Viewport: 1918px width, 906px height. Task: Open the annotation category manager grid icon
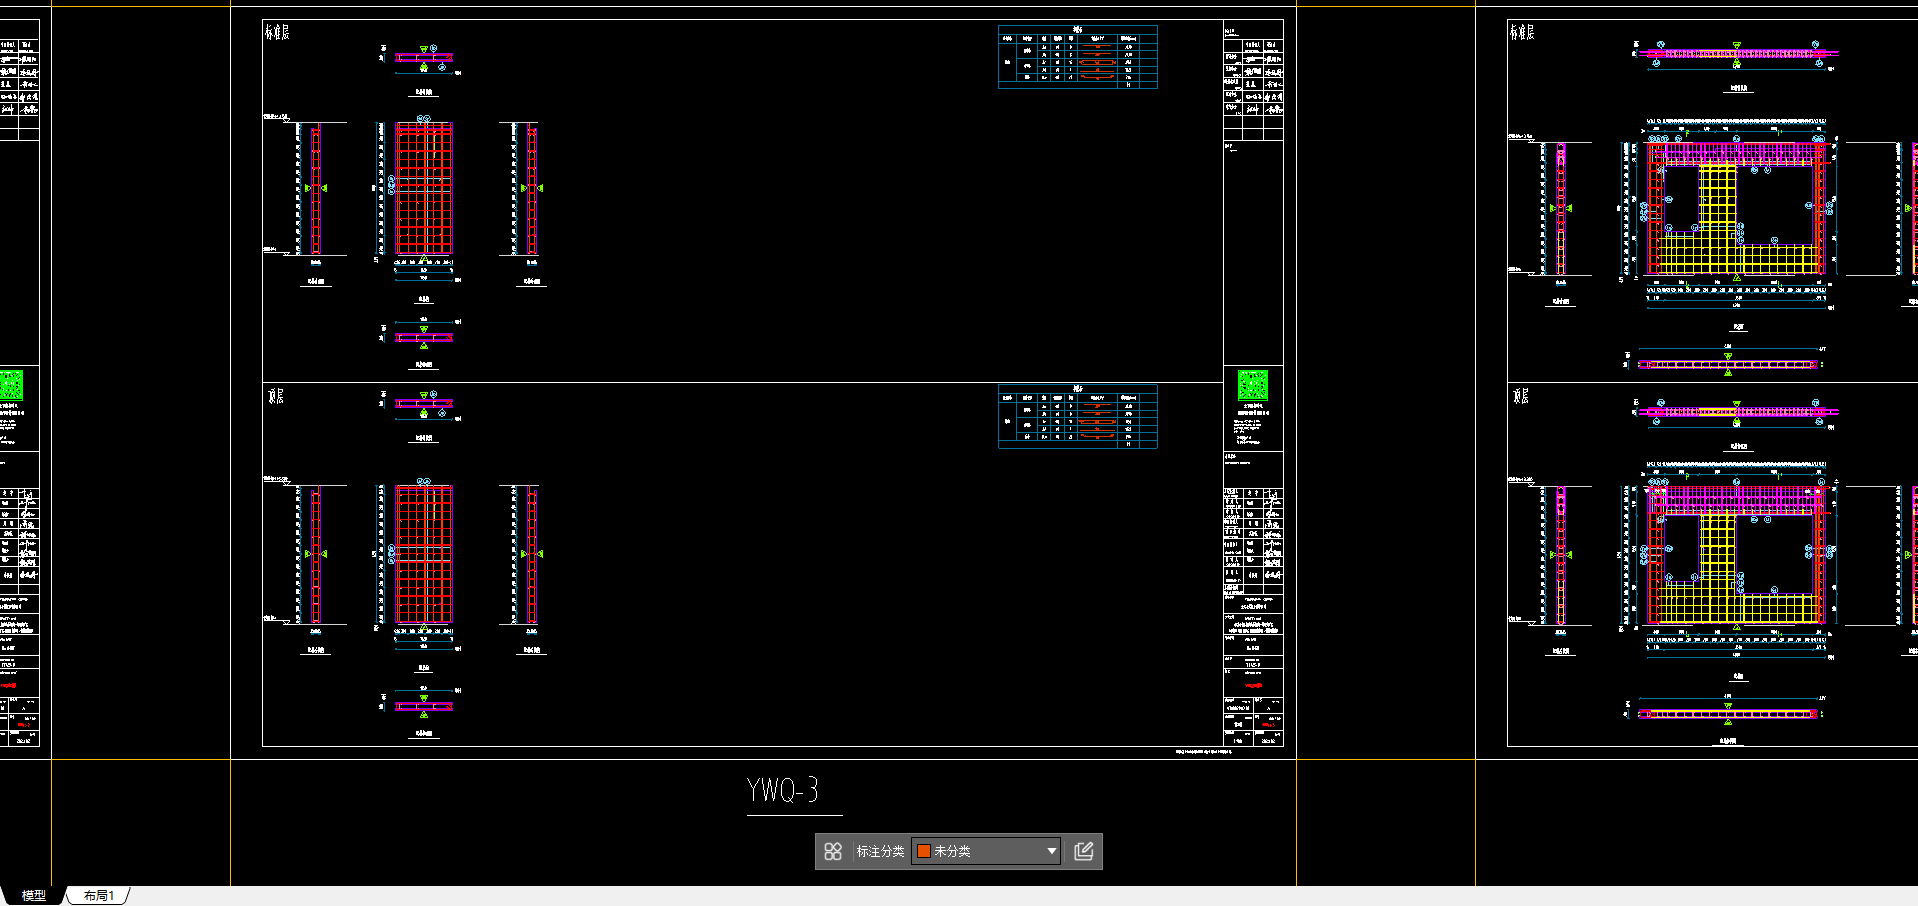coord(833,851)
